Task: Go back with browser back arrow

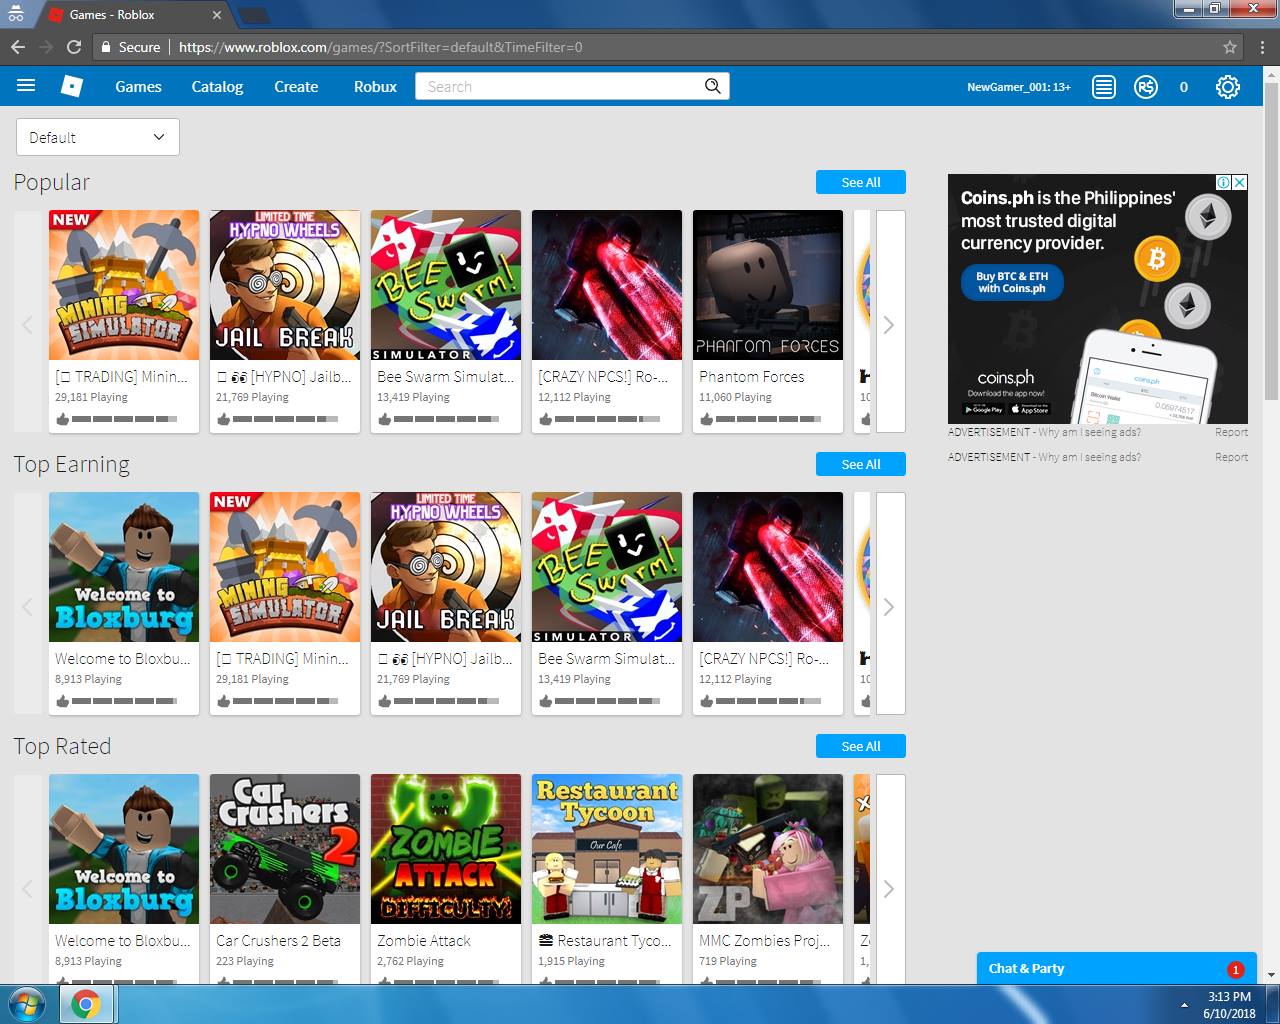Action: point(18,47)
